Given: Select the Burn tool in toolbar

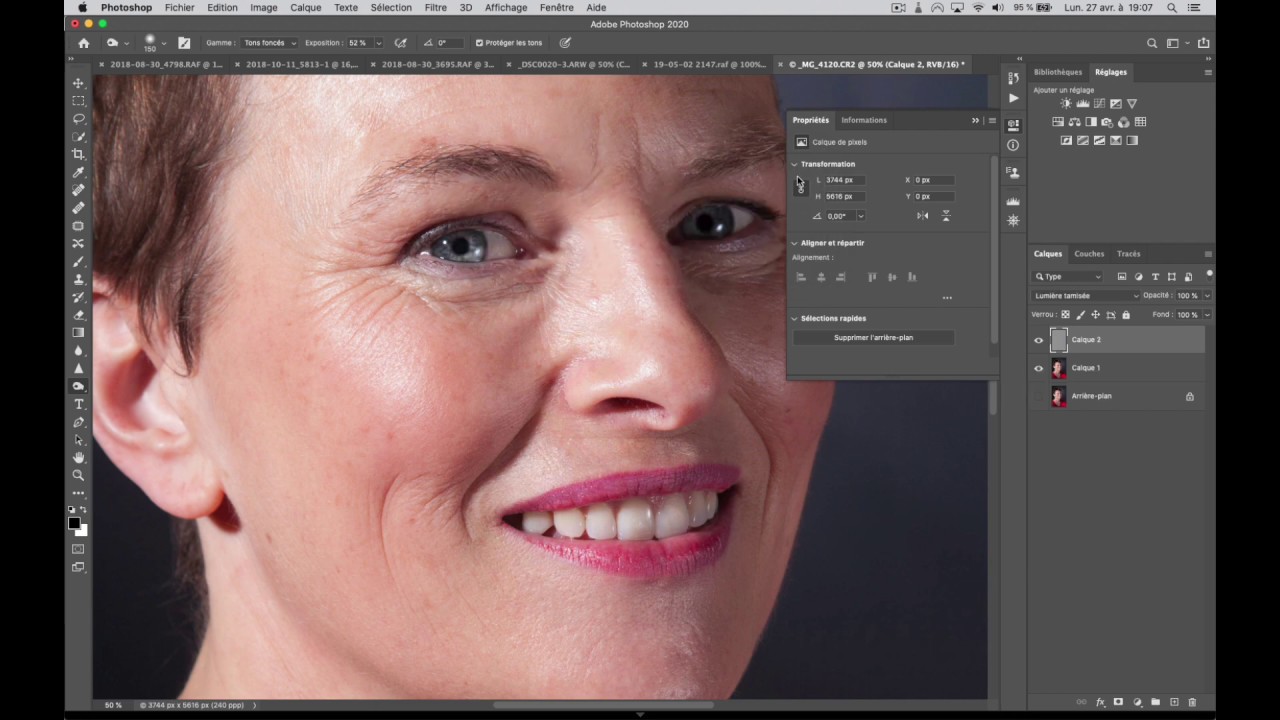Looking at the screenshot, I should (x=79, y=386).
